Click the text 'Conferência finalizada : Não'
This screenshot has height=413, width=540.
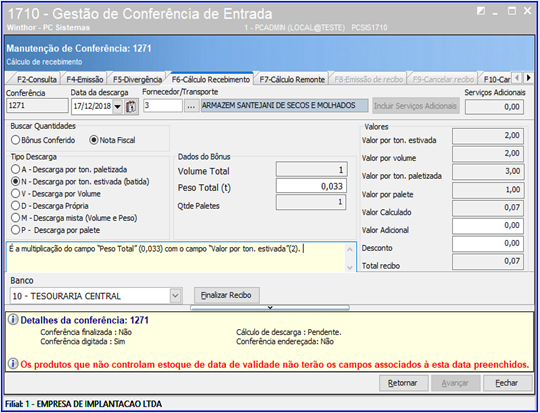coord(86,332)
